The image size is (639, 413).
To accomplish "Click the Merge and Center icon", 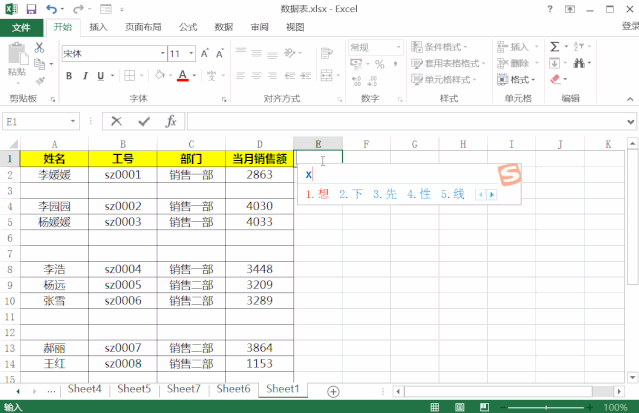I will click(326, 75).
